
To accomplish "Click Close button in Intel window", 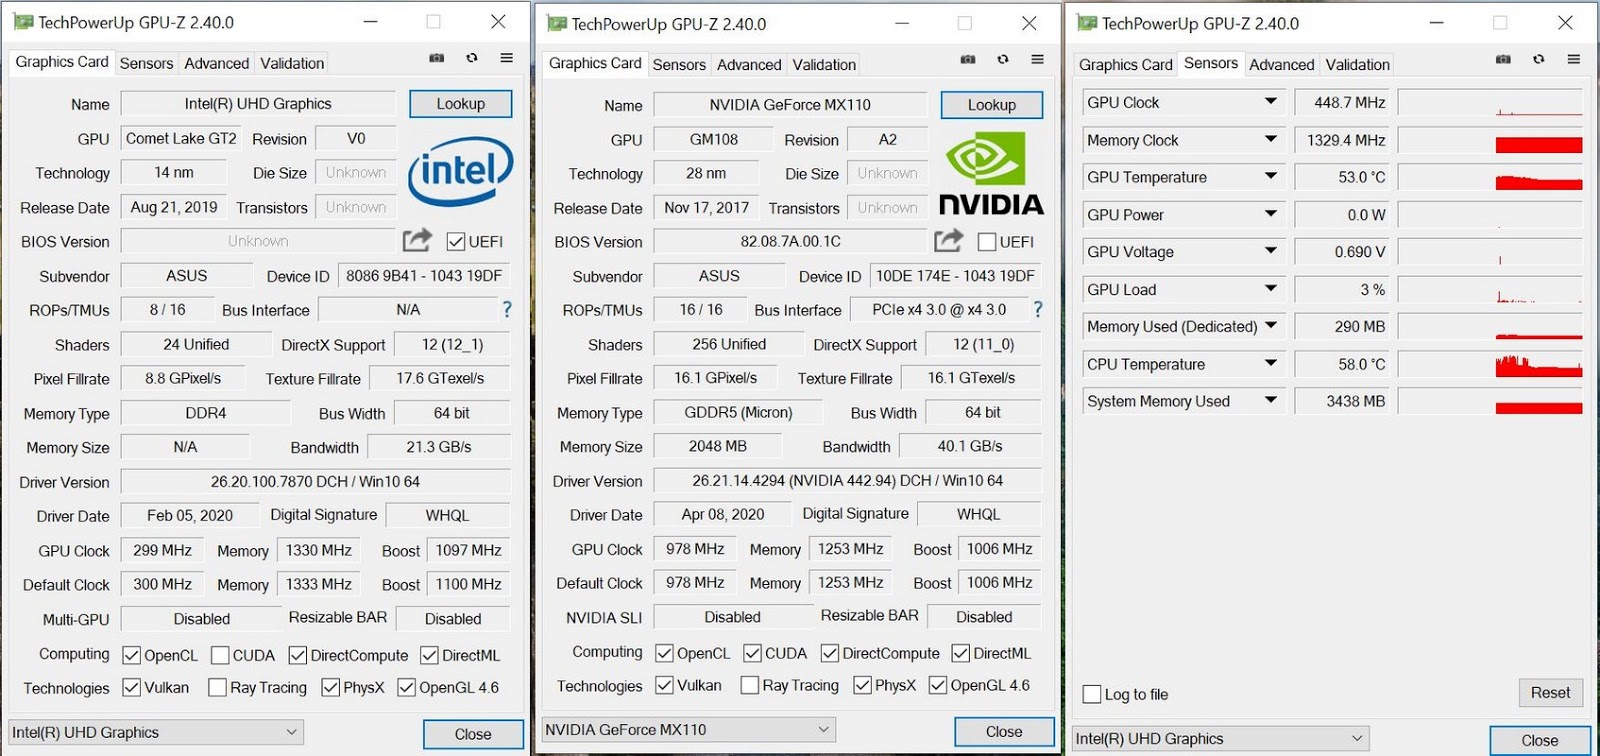I will click(473, 734).
